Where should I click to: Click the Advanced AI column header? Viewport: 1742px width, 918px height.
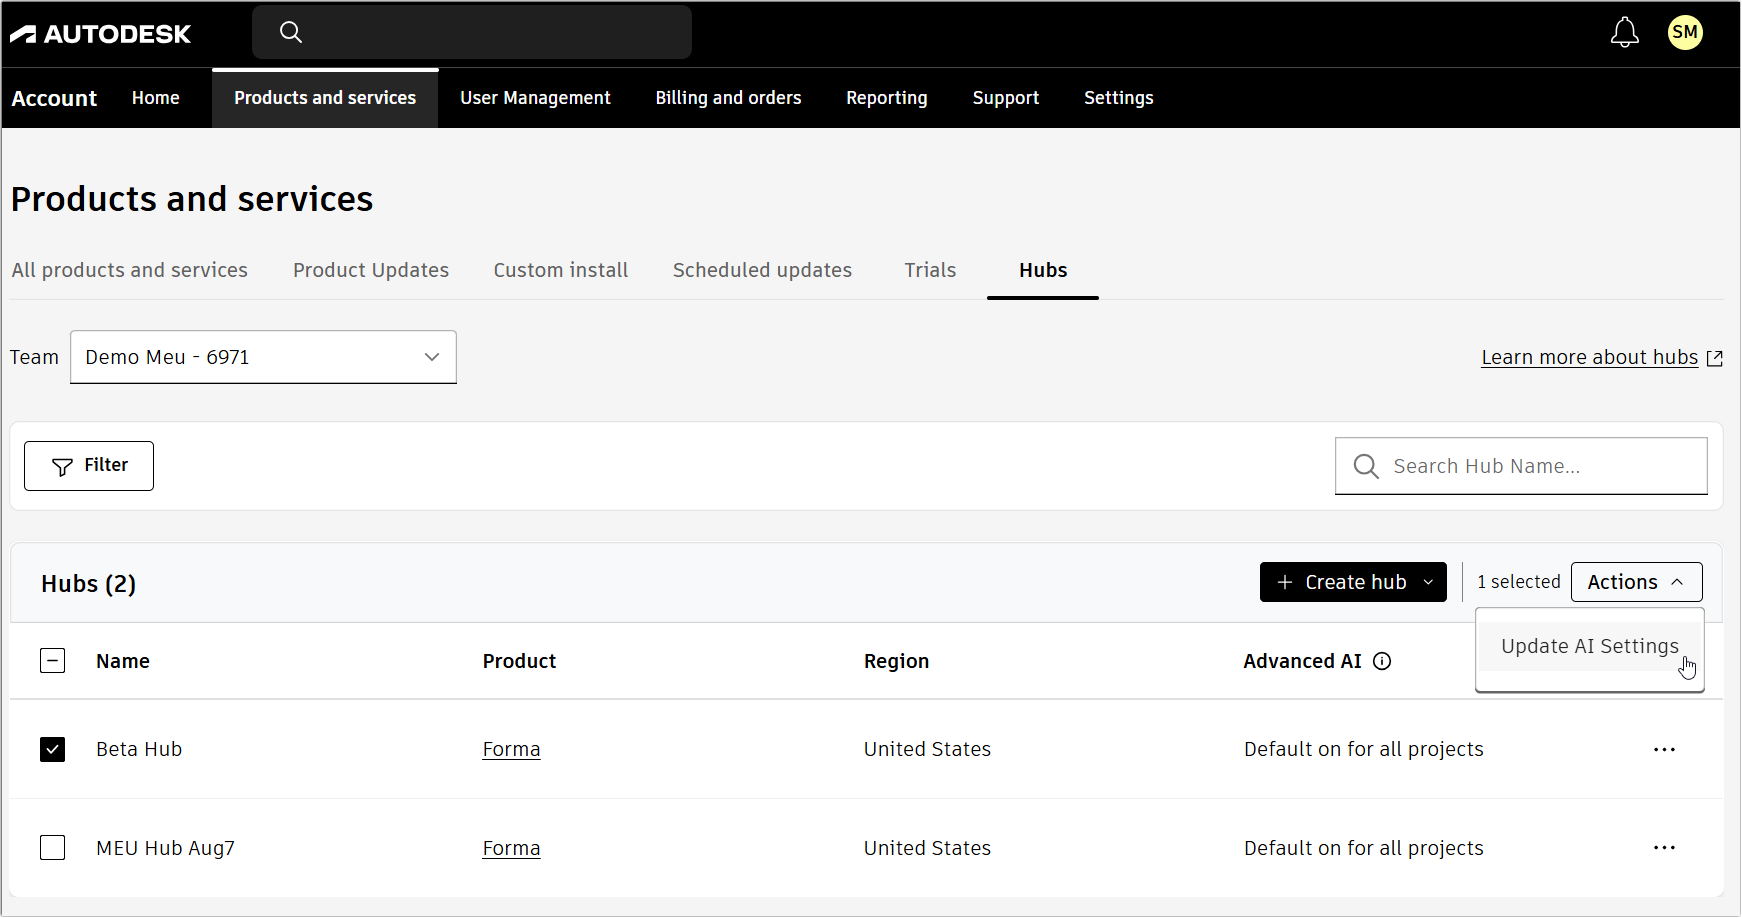point(1302,661)
